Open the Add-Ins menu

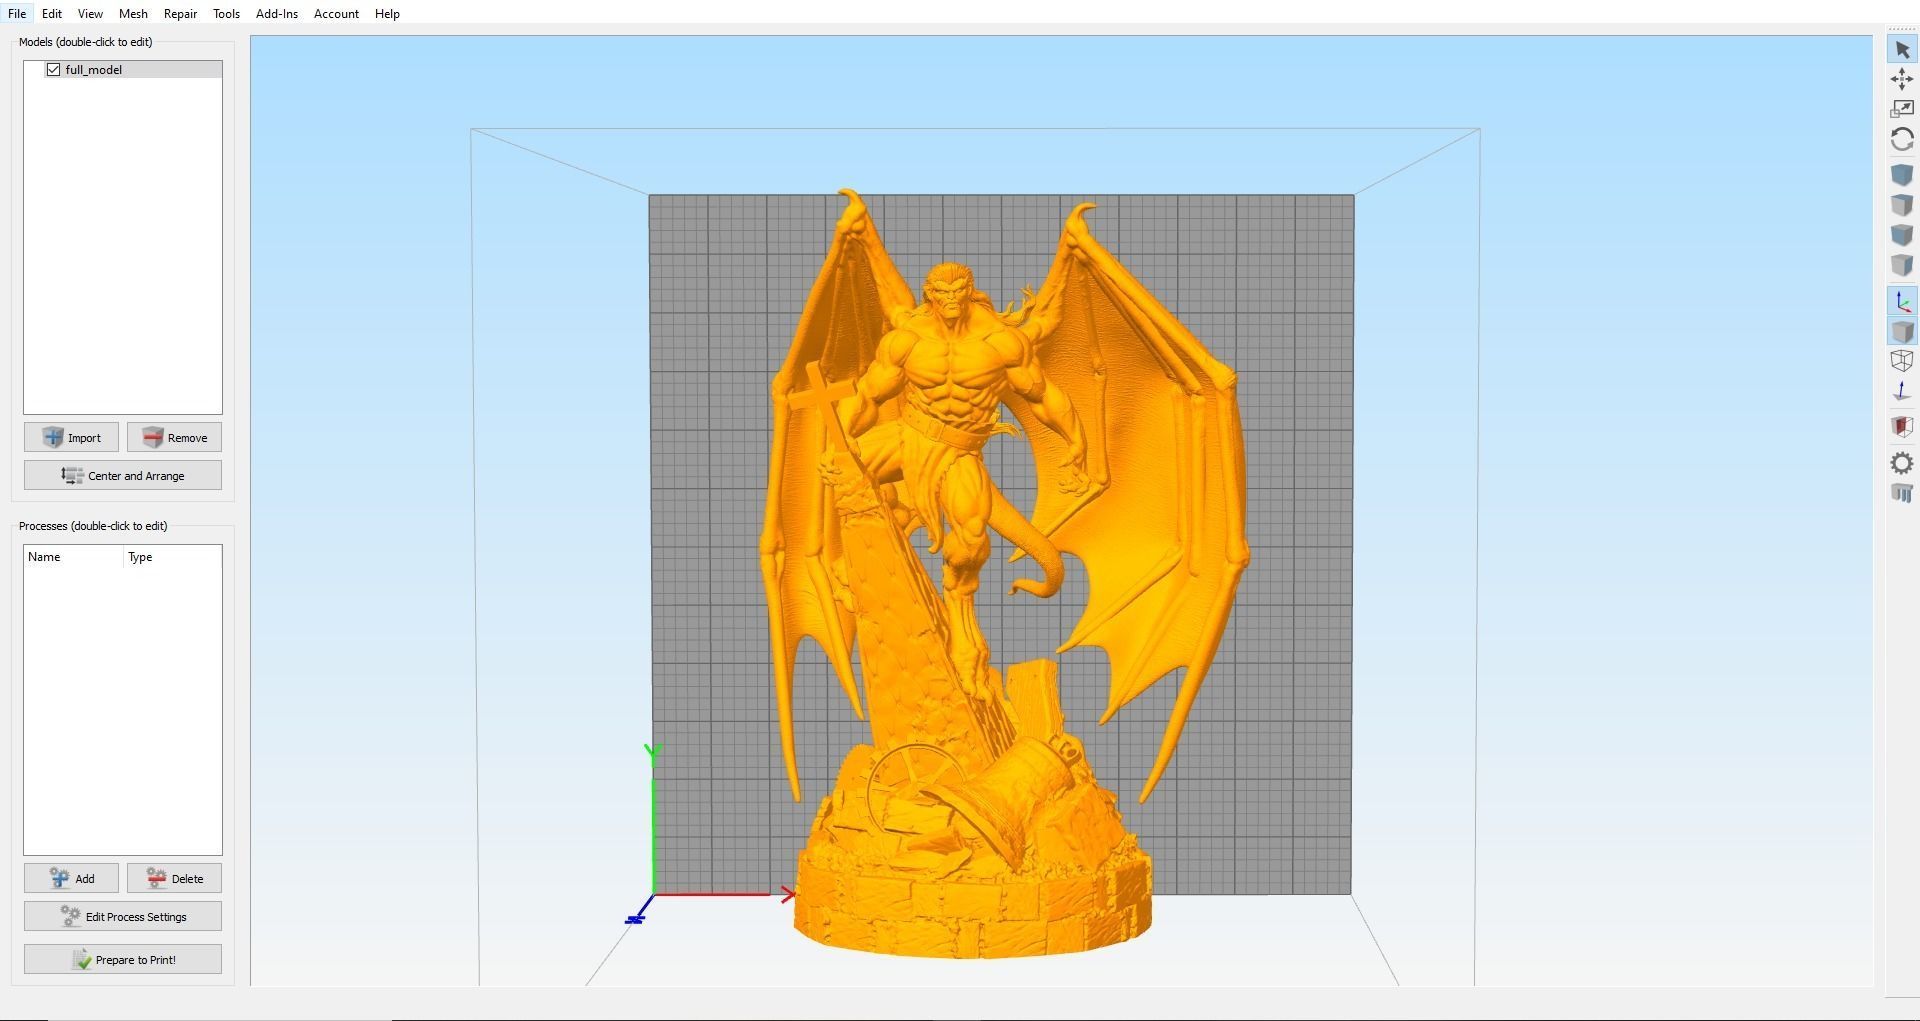click(277, 13)
